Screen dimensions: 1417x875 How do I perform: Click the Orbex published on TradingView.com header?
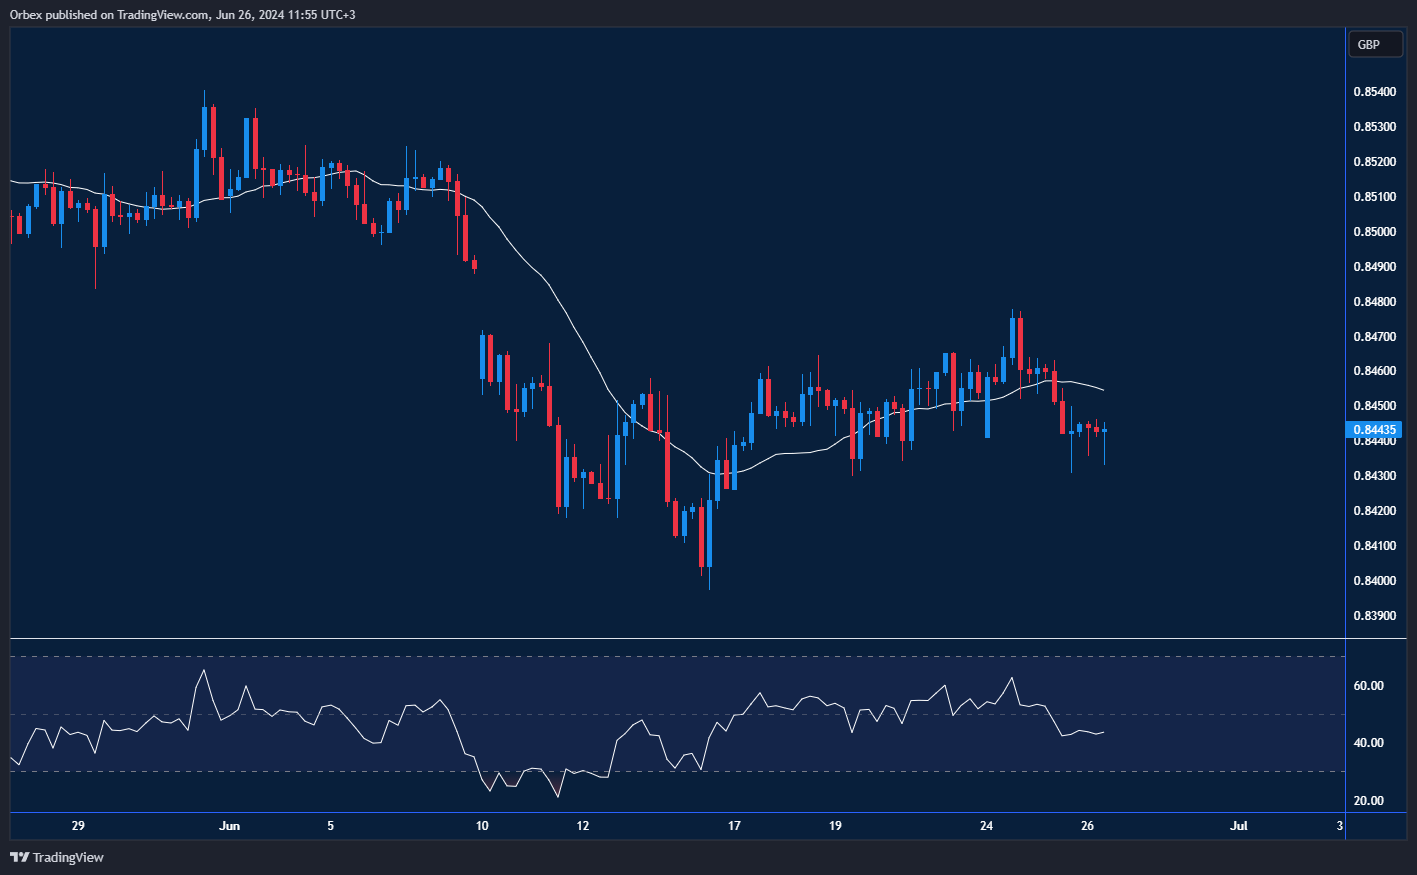[x=183, y=14]
